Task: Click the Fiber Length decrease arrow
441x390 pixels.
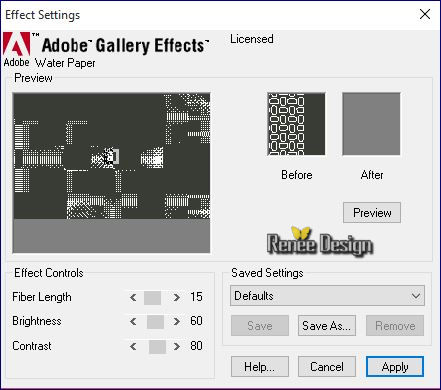Action: [x=133, y=297]
